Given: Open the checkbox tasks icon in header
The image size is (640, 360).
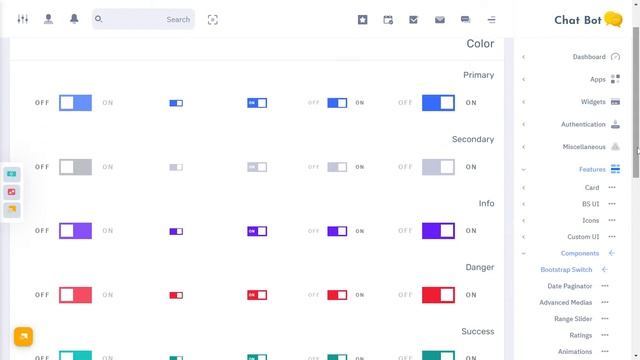Looking at the screenshot, I should 413,20.
